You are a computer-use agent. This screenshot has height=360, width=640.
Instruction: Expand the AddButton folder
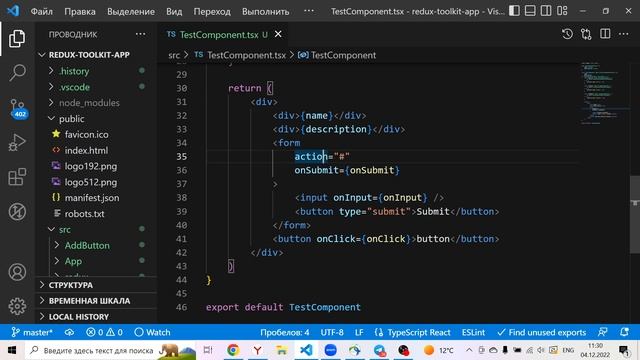97,245
